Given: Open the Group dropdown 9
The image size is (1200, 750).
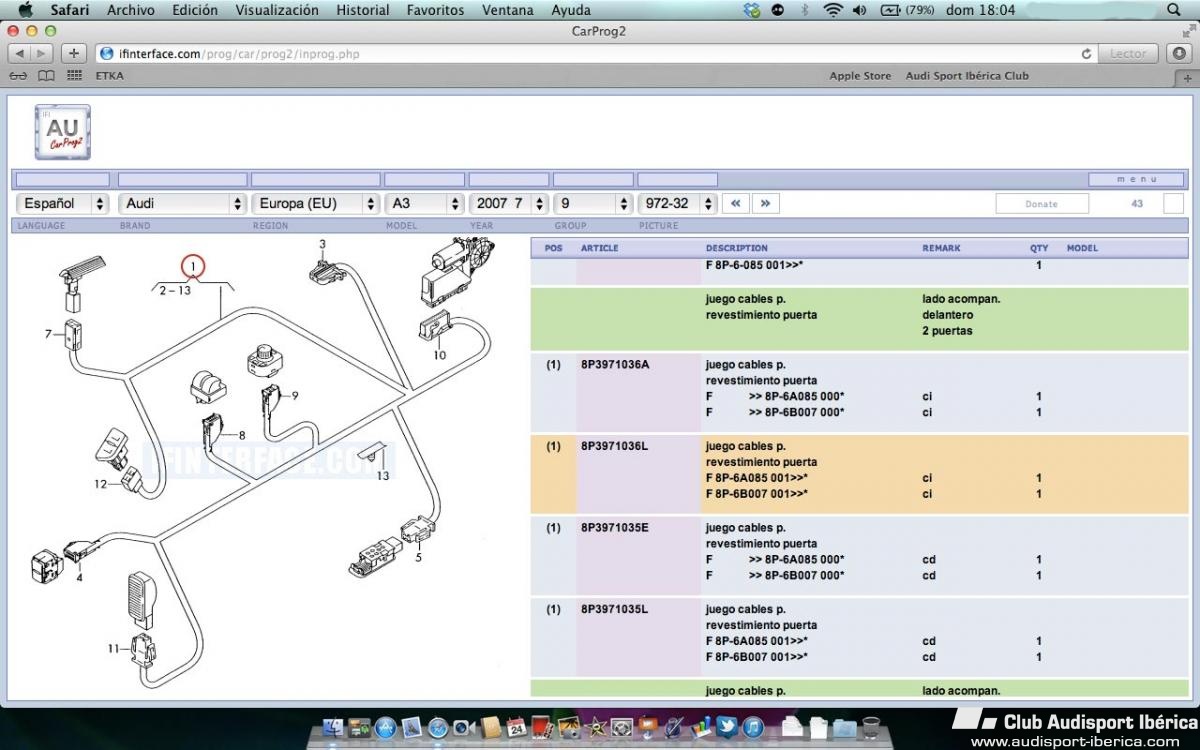Looking at the screenshot, I should [593, 203].
